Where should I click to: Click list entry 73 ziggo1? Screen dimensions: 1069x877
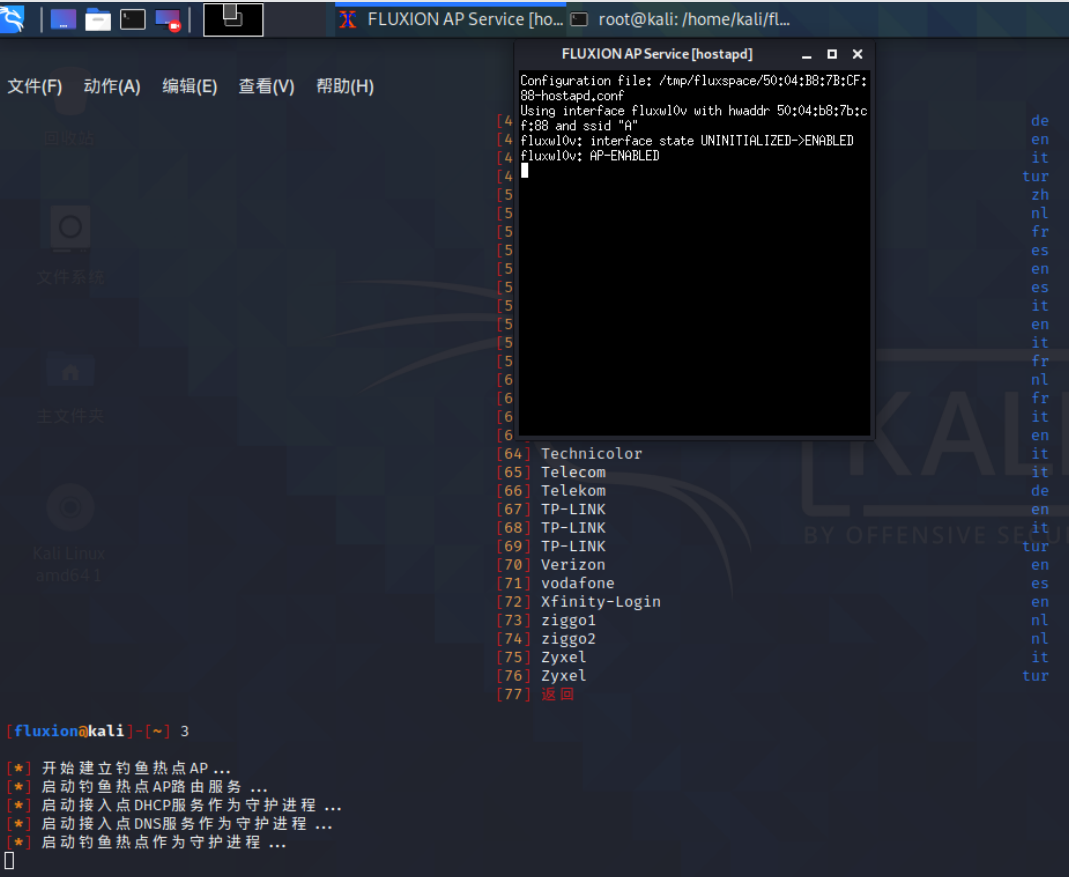click(x=546, y=620)
